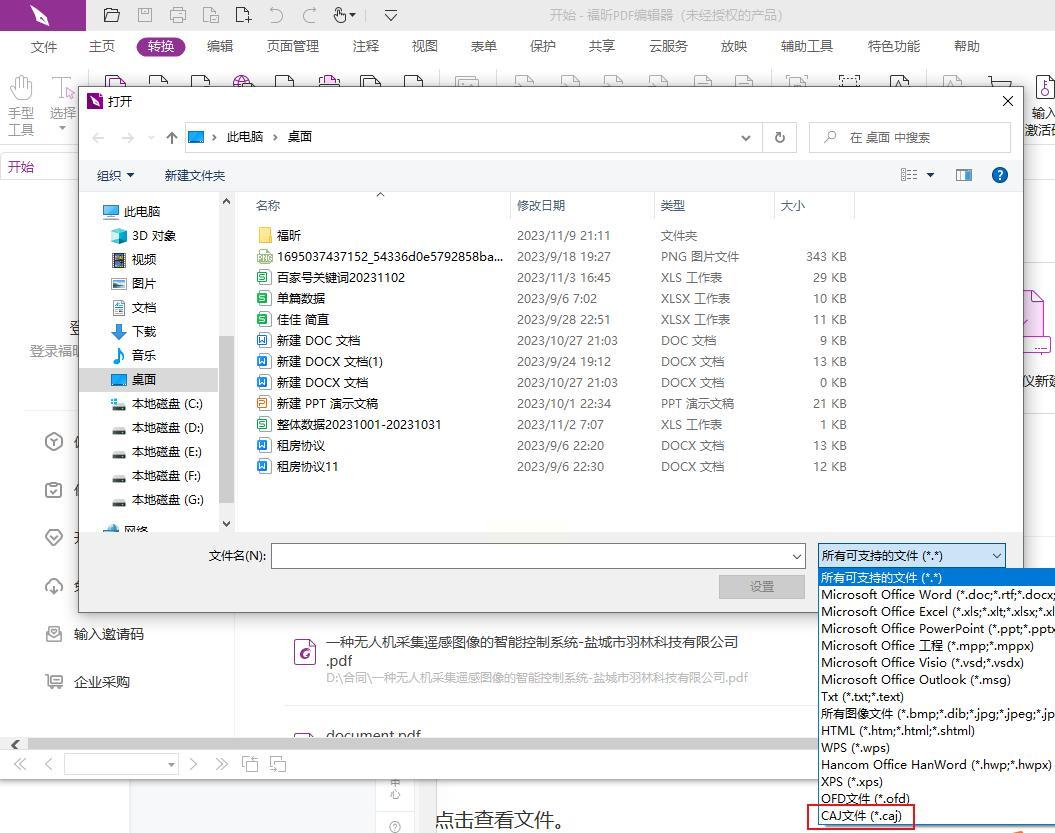
Task: Sort by 大小 column header
Action: [x=793, y=205]
